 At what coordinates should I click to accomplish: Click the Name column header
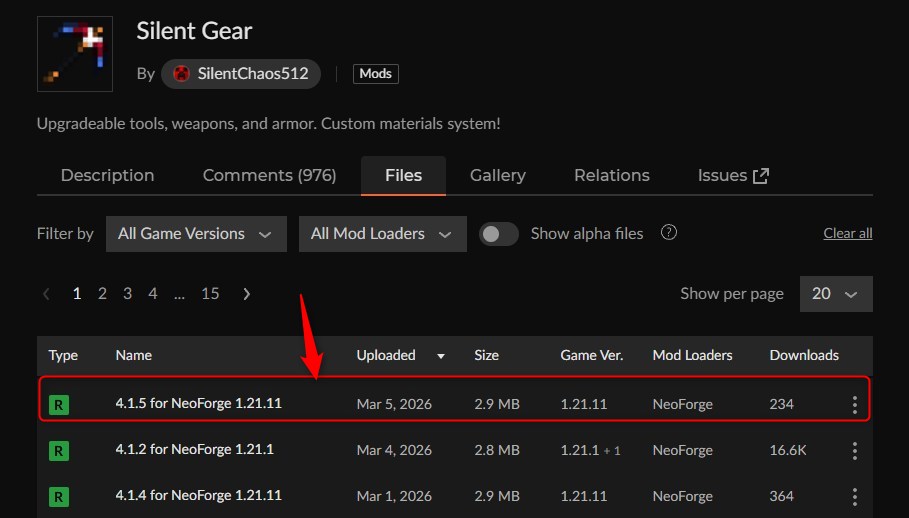(x=133, y=355)
